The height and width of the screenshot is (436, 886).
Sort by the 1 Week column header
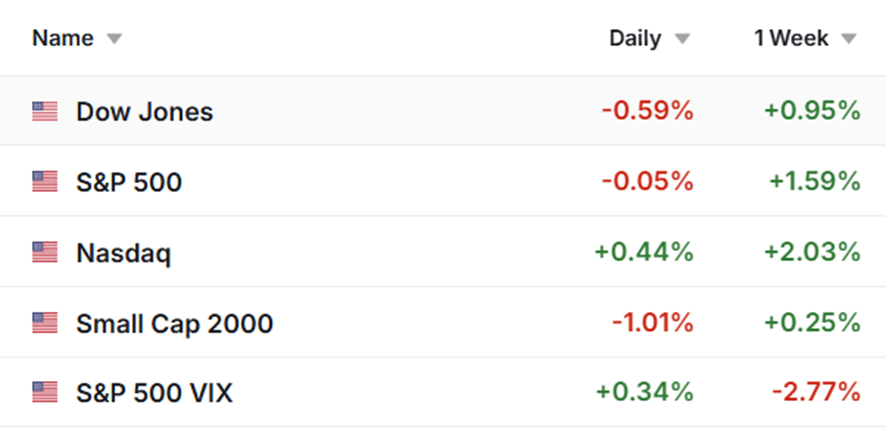(792, 38)
